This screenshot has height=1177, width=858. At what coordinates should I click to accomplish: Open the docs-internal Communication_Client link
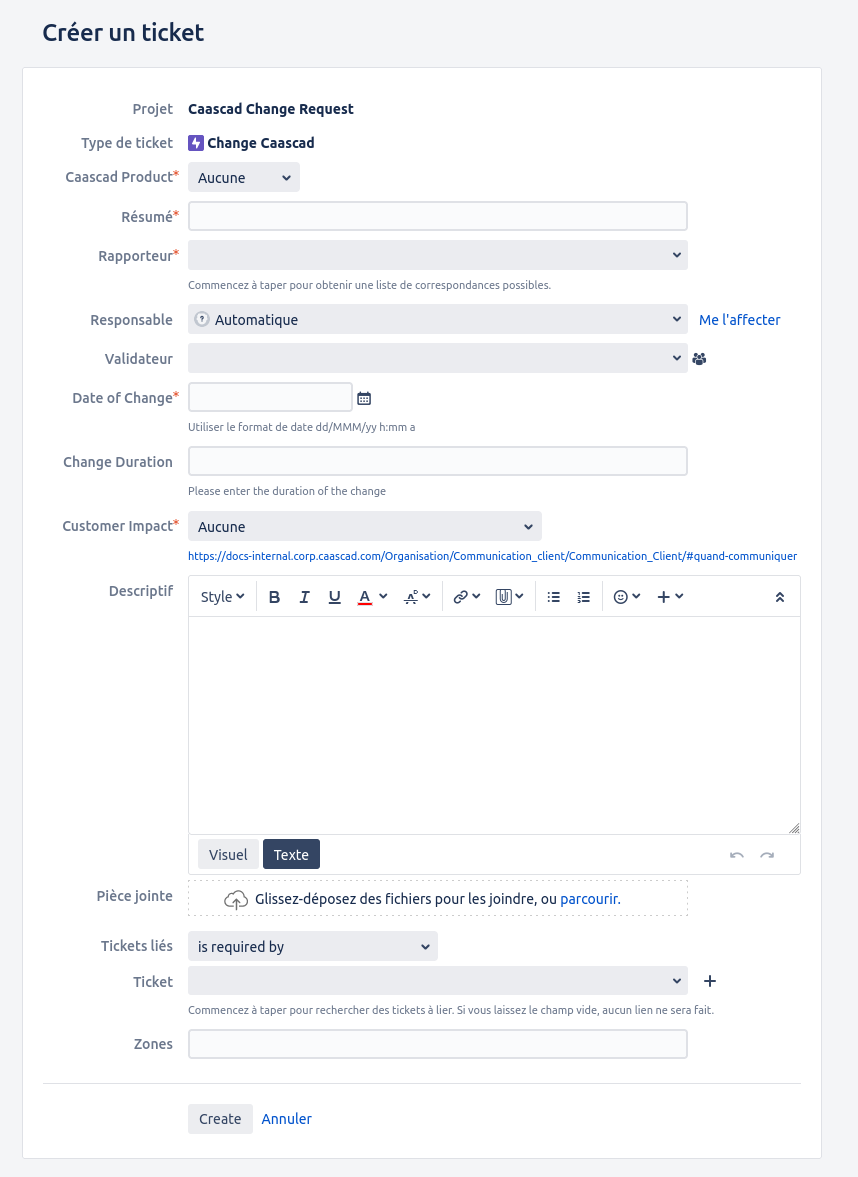pyautogui.click(x=492, y=556)
